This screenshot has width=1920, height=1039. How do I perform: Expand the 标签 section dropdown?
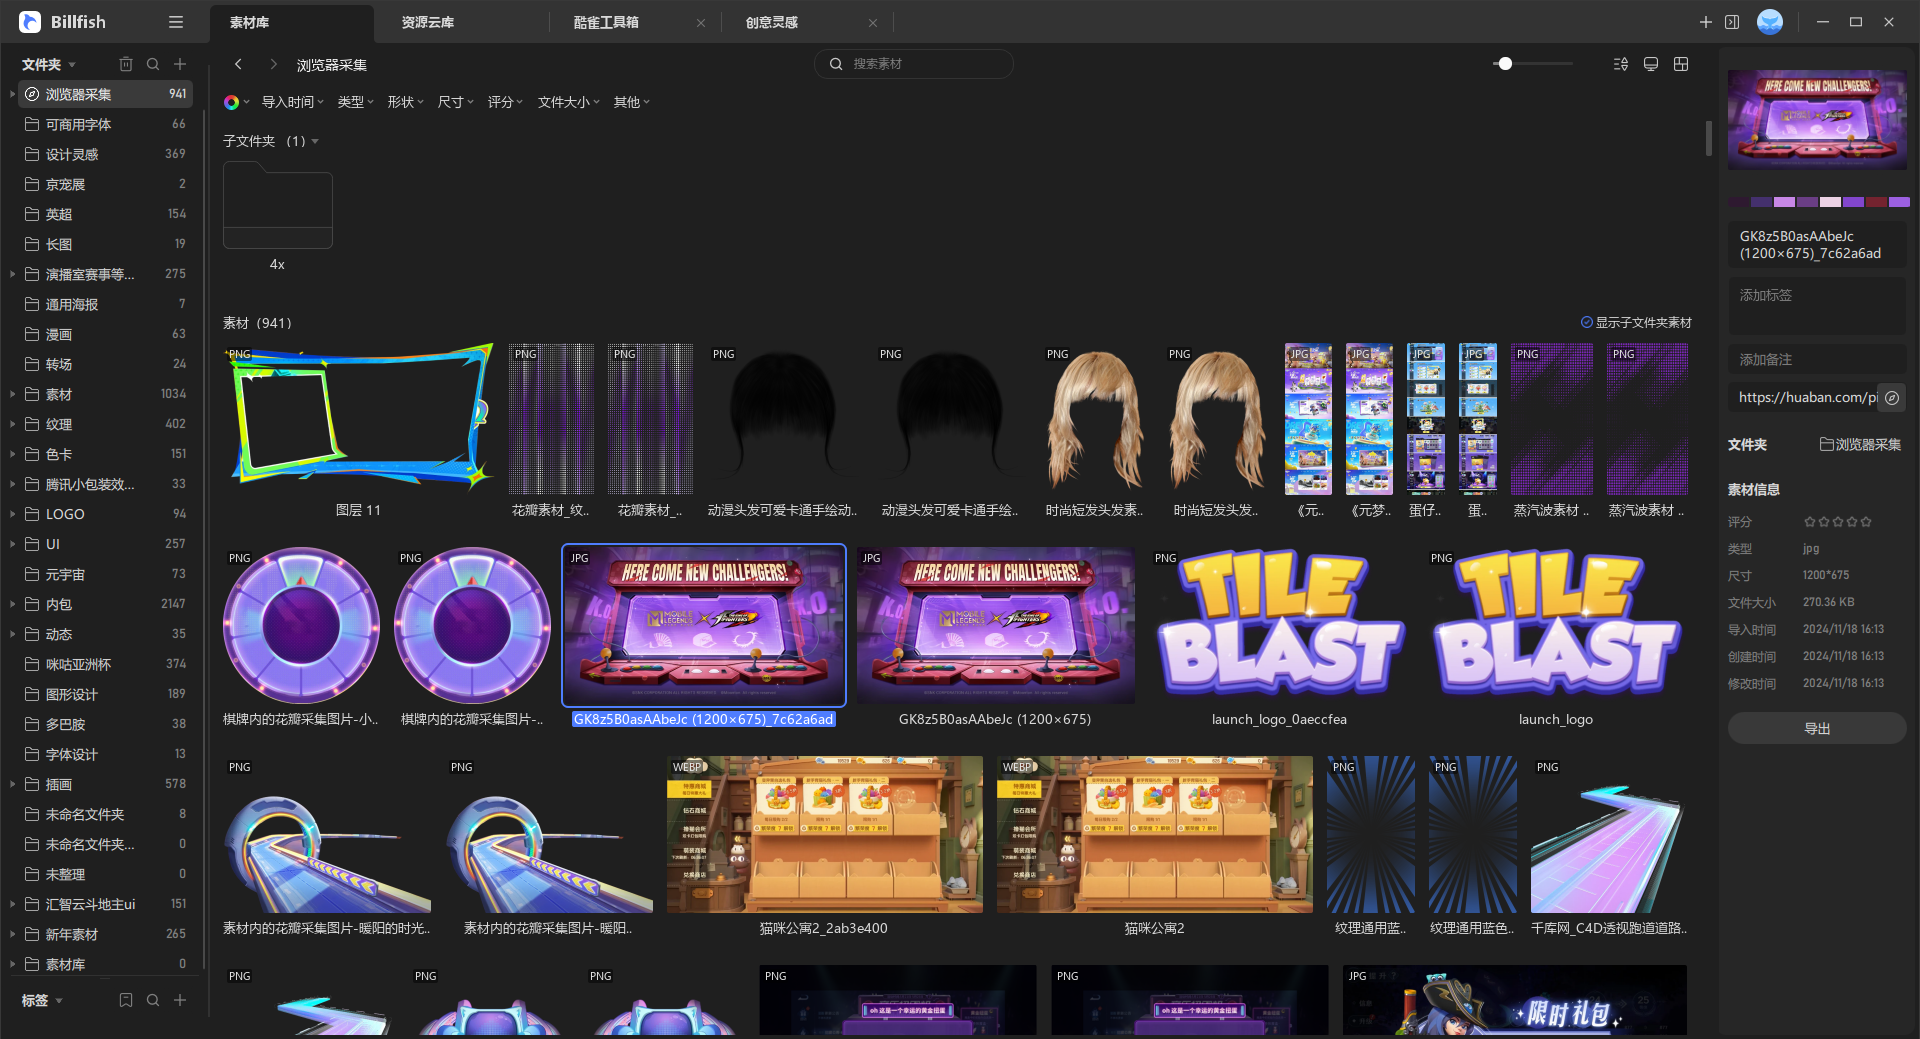point(59,1000)
